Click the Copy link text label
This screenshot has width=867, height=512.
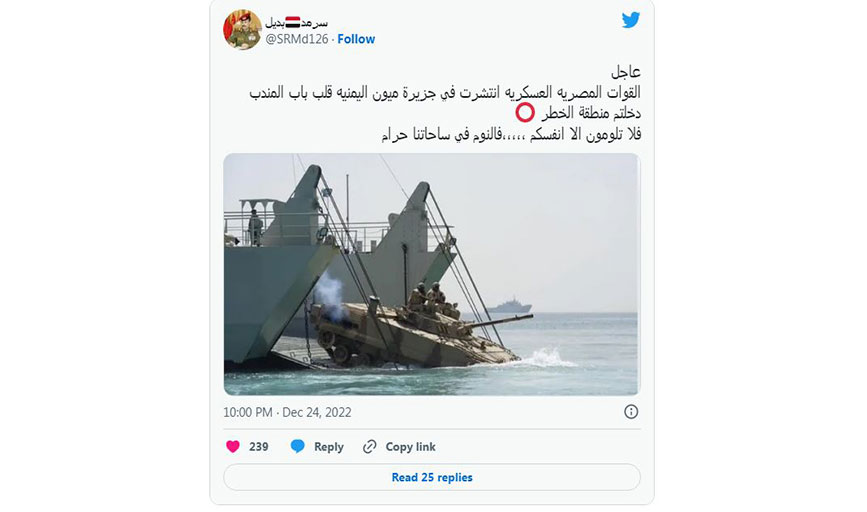click(x=410, y=446)
